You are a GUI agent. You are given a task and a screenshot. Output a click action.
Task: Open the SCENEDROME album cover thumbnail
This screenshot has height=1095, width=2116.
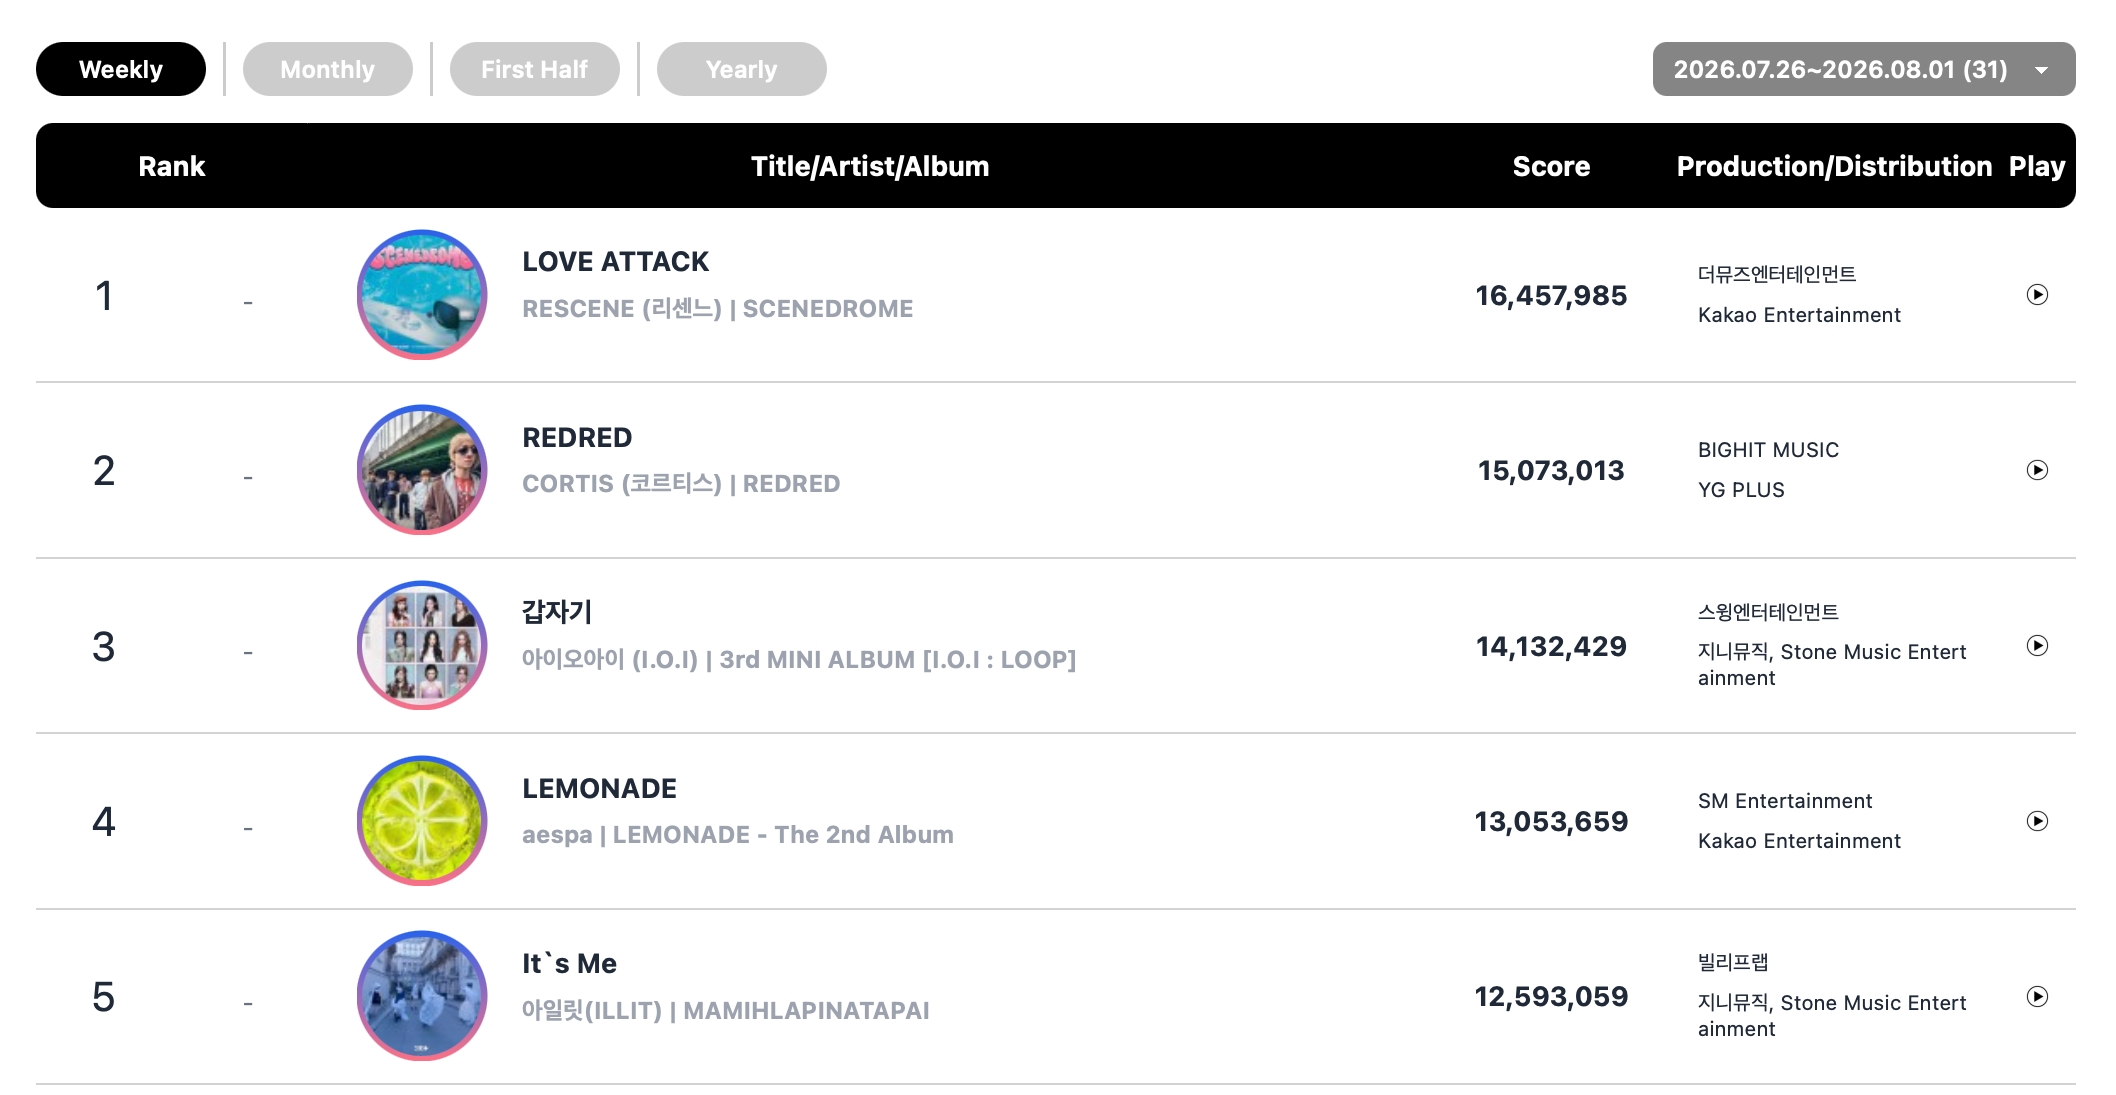422,295
